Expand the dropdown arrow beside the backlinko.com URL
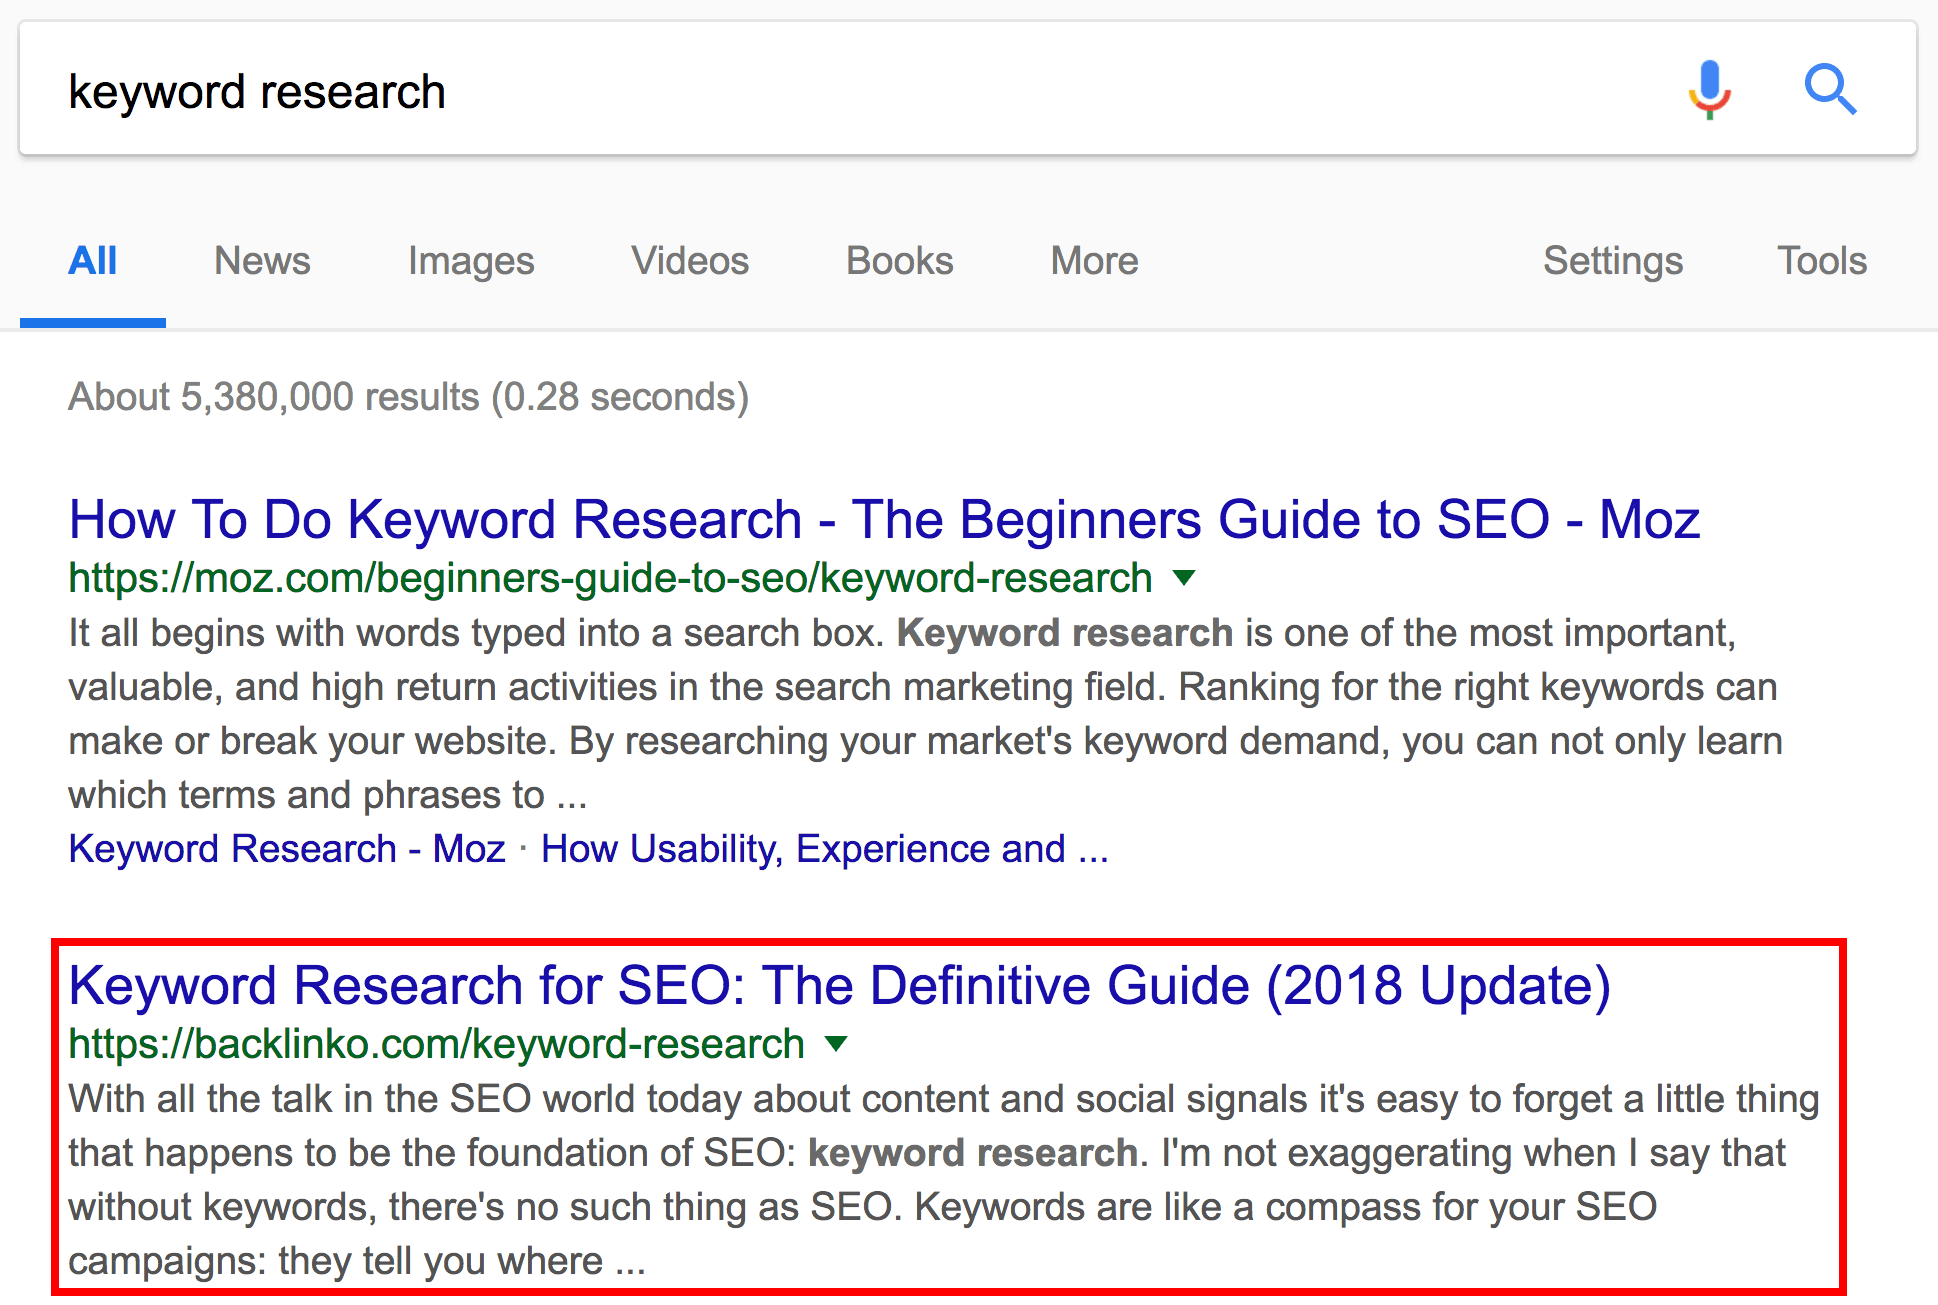 (836, 1044)
